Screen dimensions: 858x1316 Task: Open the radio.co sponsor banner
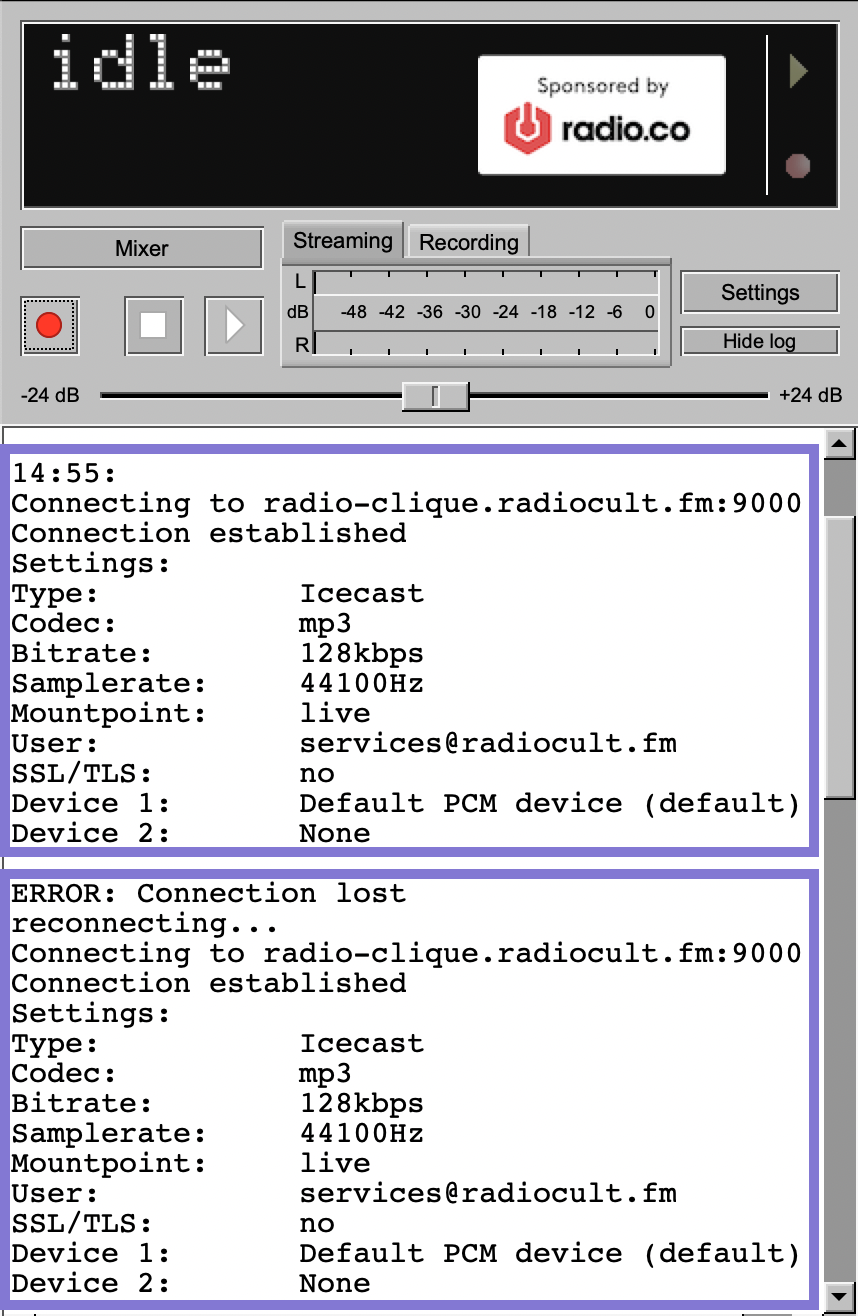[x=601, y=115]
